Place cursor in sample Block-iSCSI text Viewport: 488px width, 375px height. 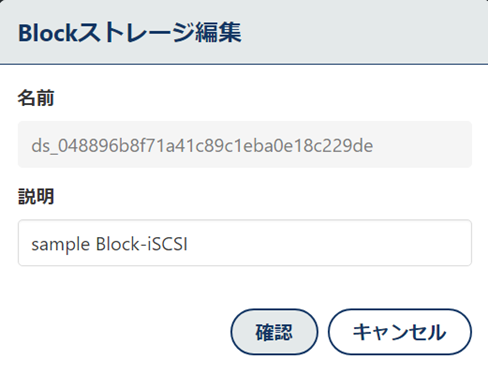click(109, 244)
